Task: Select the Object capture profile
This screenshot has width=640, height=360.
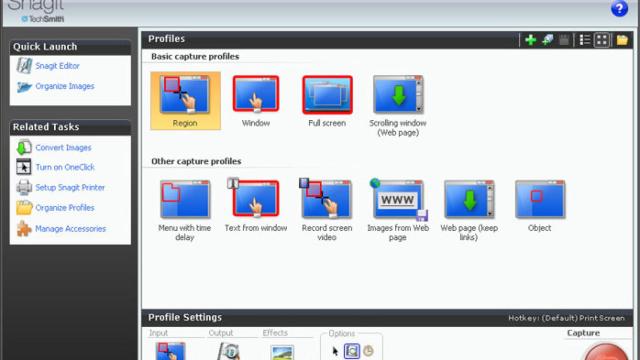Action: point(540,205)
